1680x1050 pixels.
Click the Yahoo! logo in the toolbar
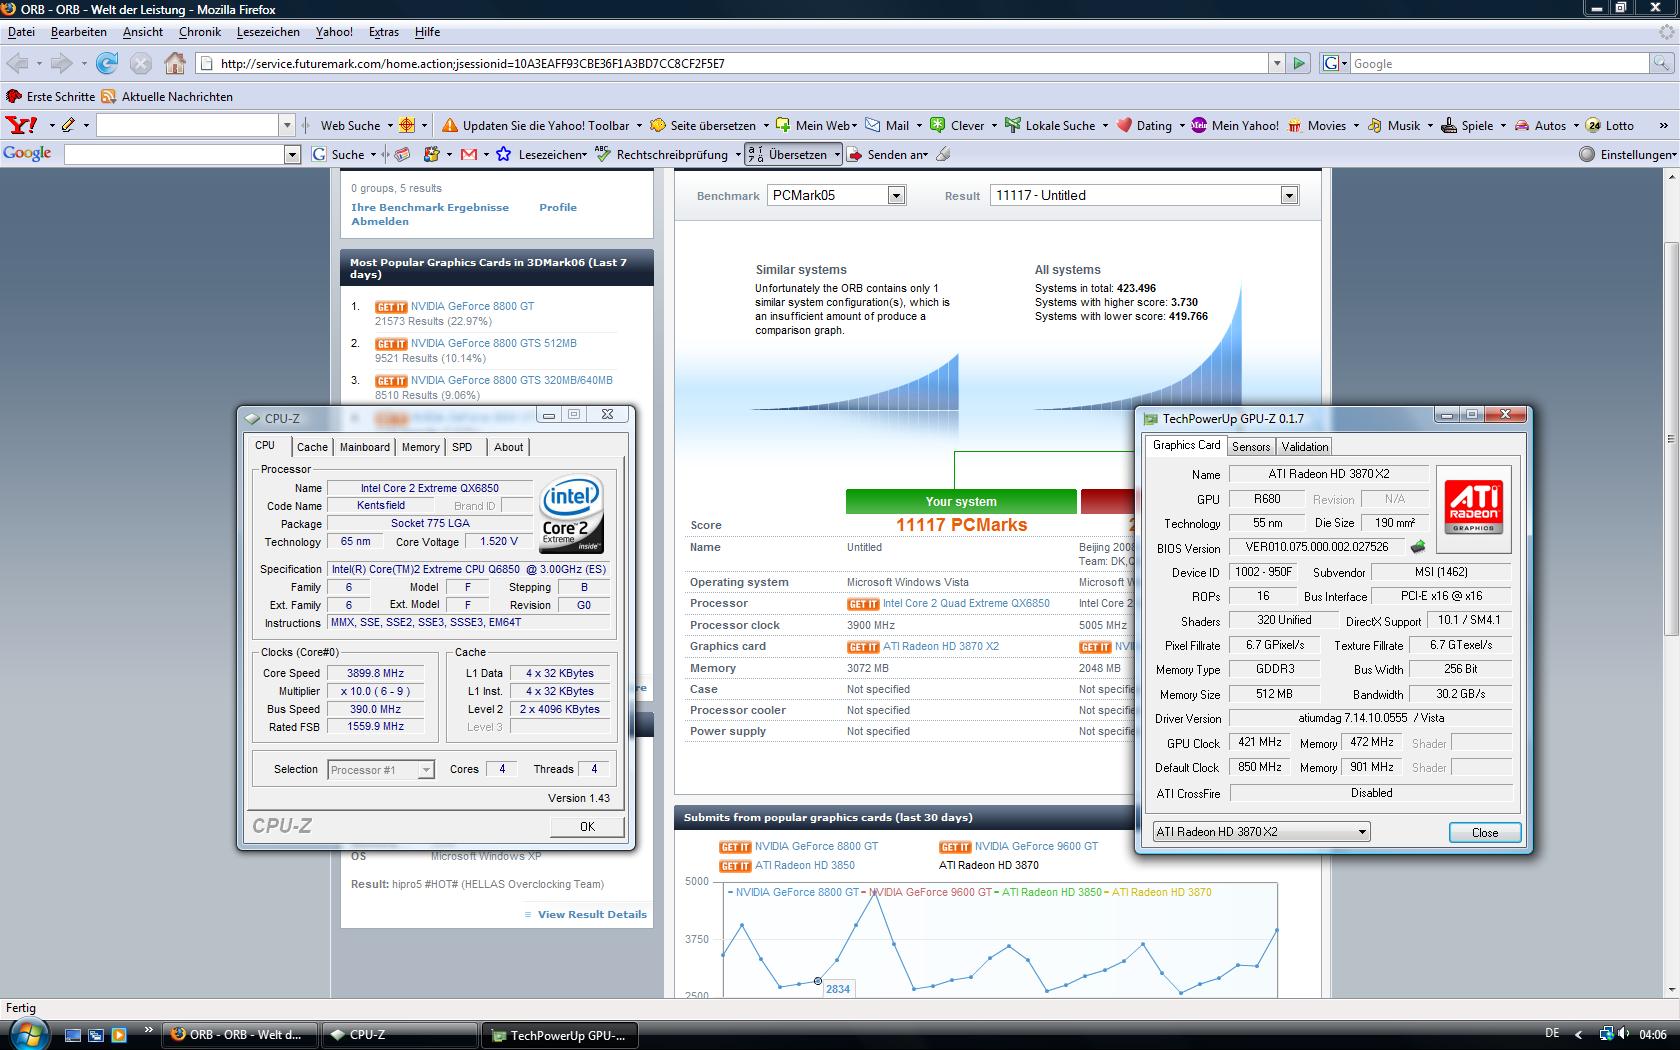21,125
